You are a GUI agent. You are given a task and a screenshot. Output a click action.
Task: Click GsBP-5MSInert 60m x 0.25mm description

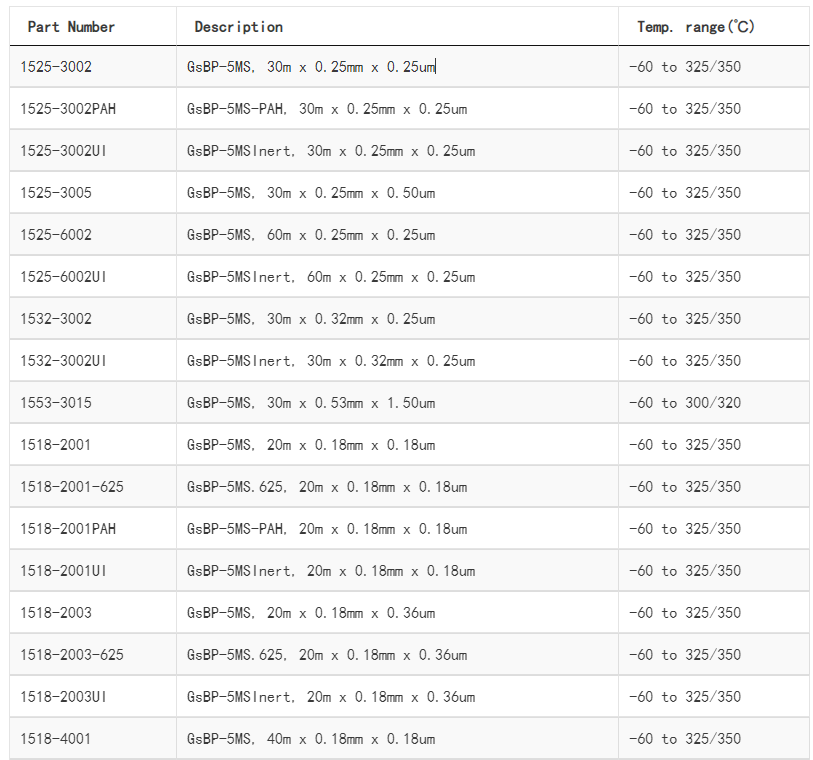(331, 277)
